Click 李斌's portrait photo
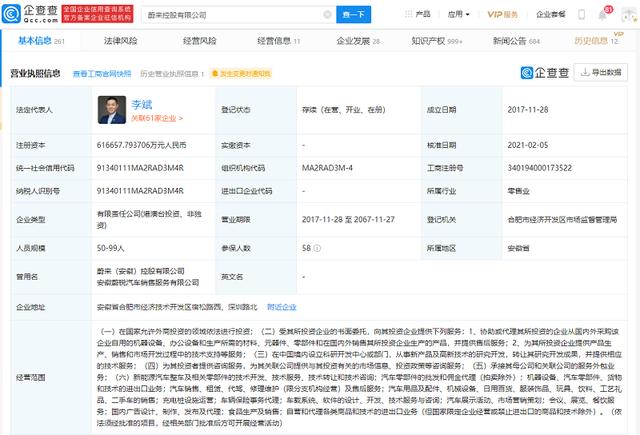This screenshot has width=640, height=435. 112,110
